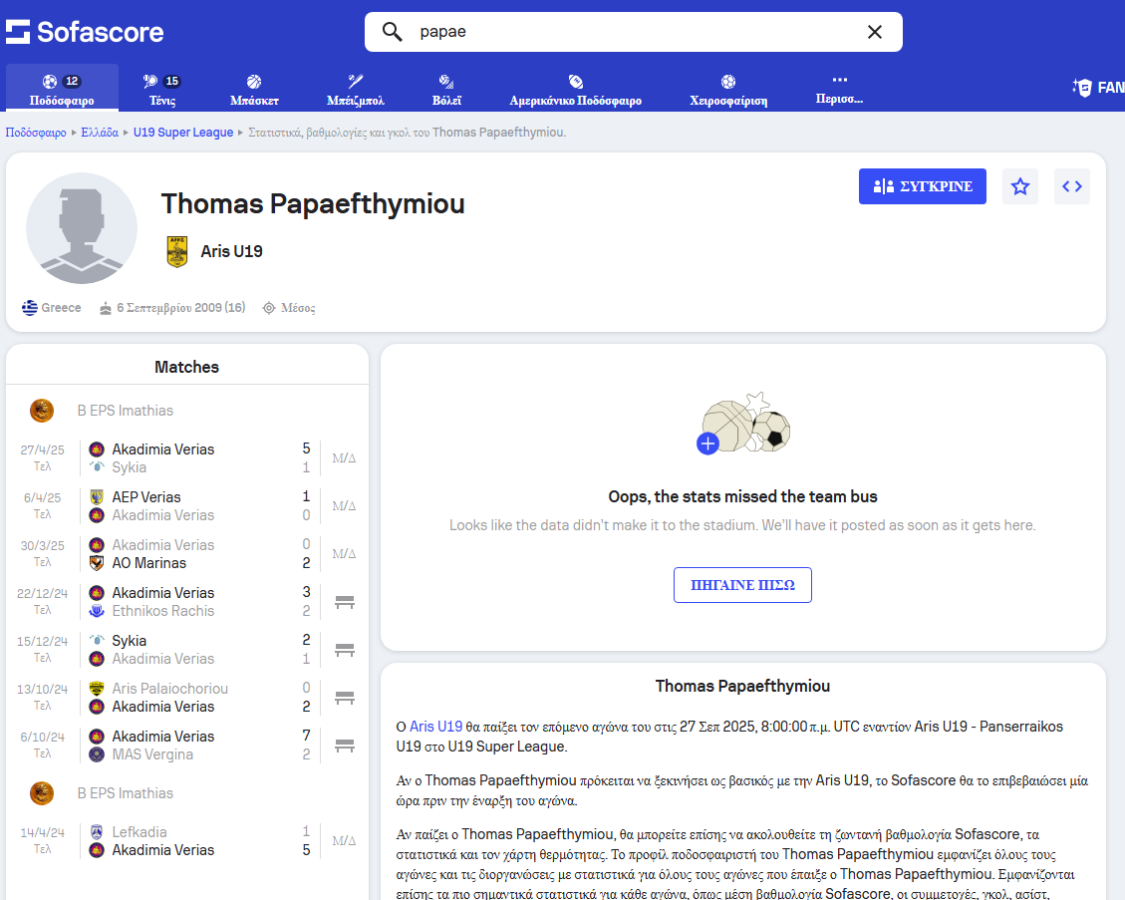Click the position target icon
1125x900 pixels.
(269, 308)
